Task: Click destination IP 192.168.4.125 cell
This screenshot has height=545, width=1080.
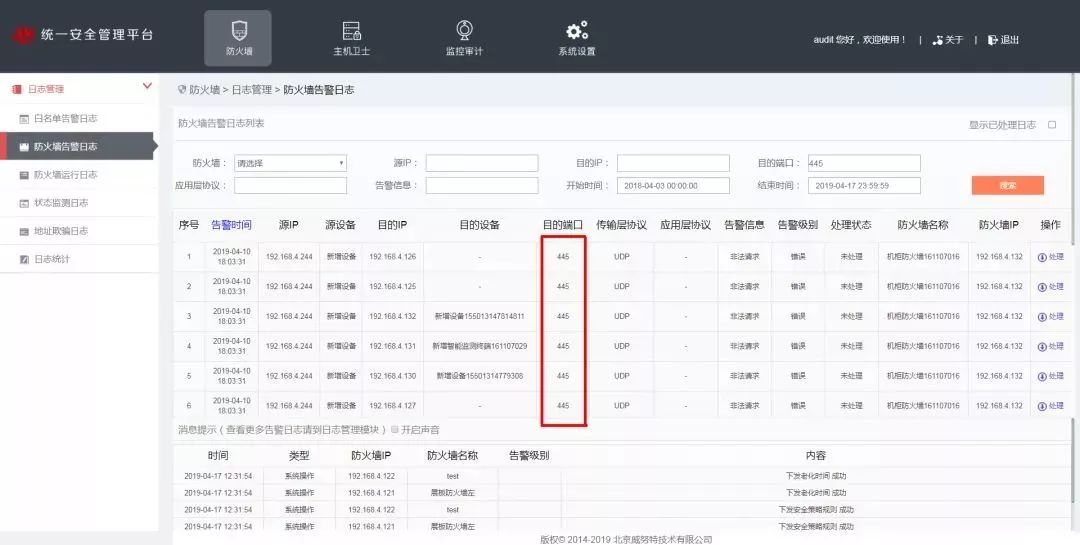Action: click(x=393, y=287)
